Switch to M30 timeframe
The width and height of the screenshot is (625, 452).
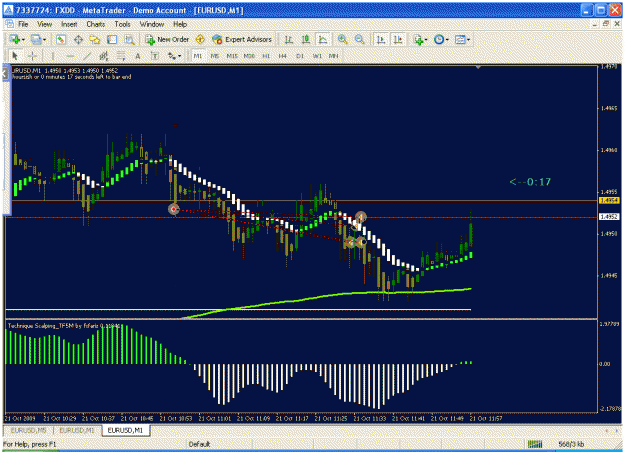tap(249, 56)
